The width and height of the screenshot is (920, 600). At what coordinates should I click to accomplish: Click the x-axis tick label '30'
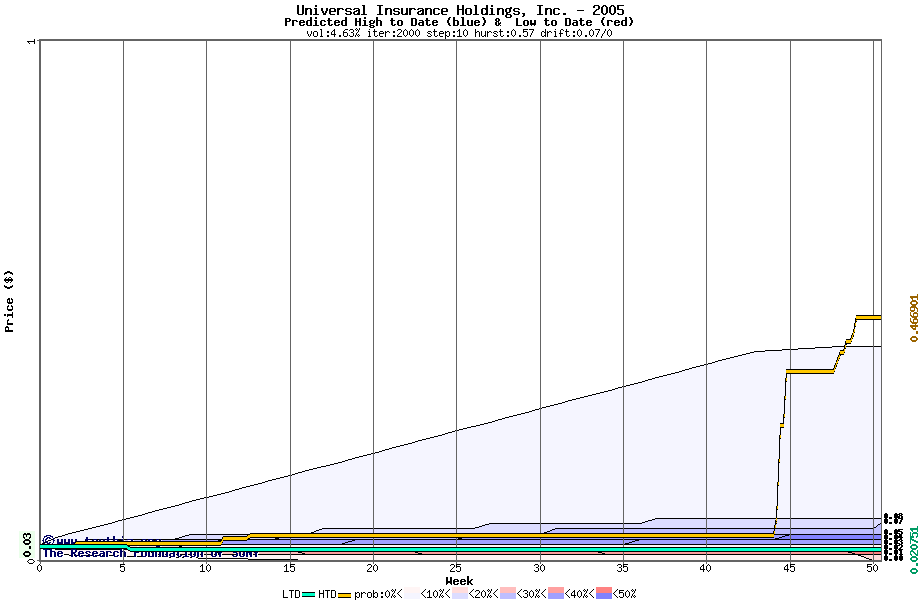pyautogui.click(x=539, y=568)
